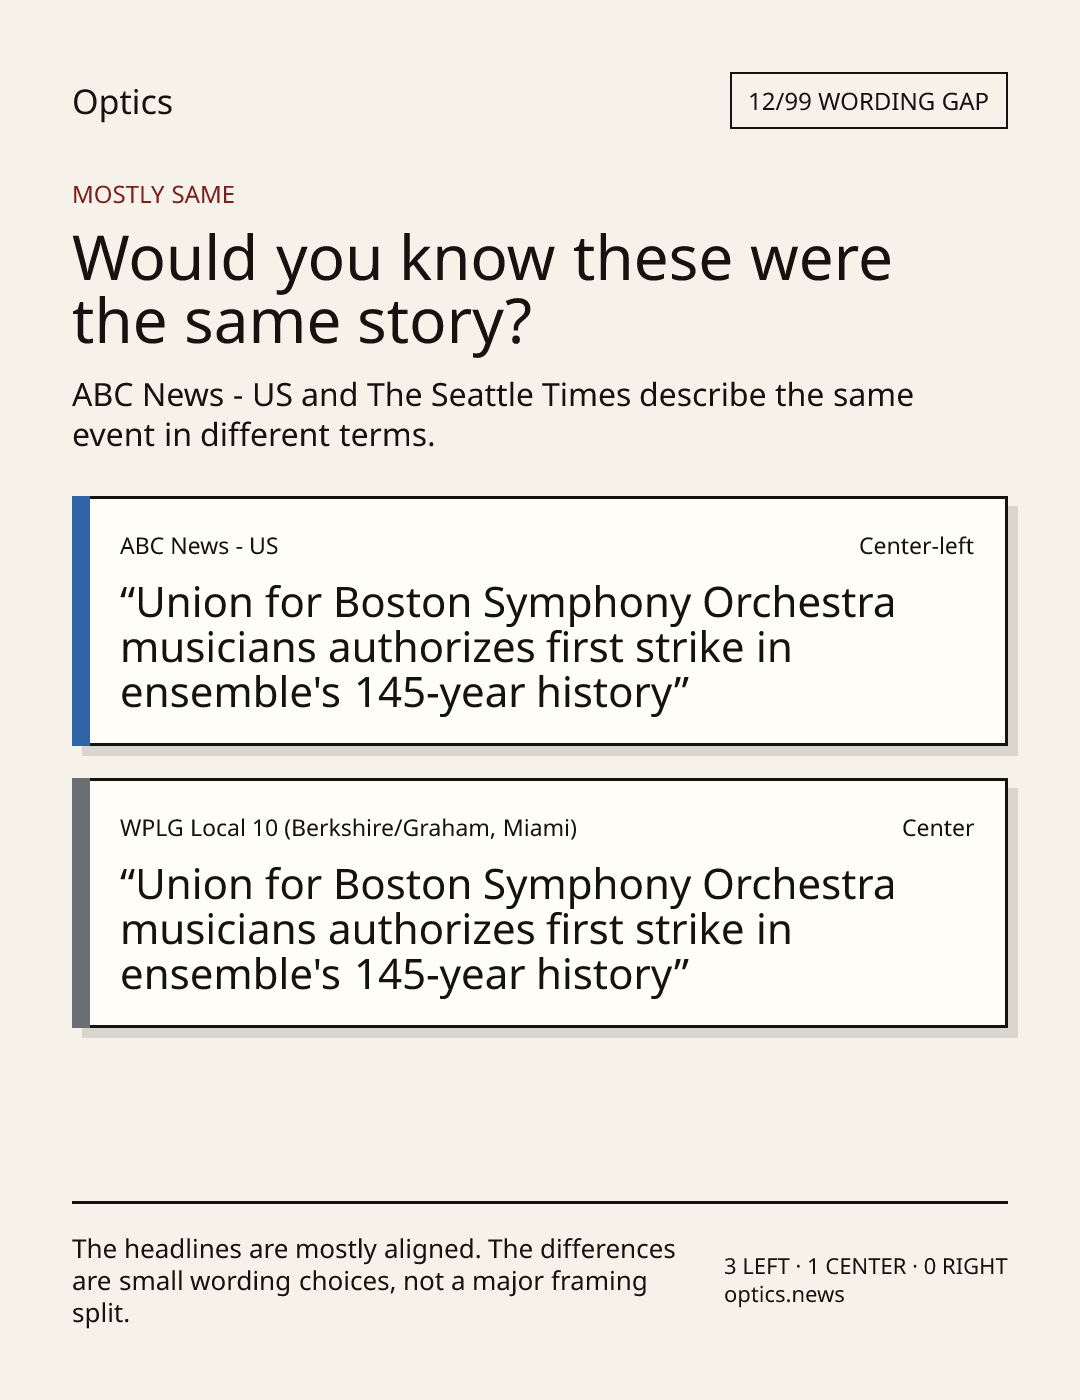Click the Center bias label
Viewport: 1080px width, 1400px height.
[938, 828]
